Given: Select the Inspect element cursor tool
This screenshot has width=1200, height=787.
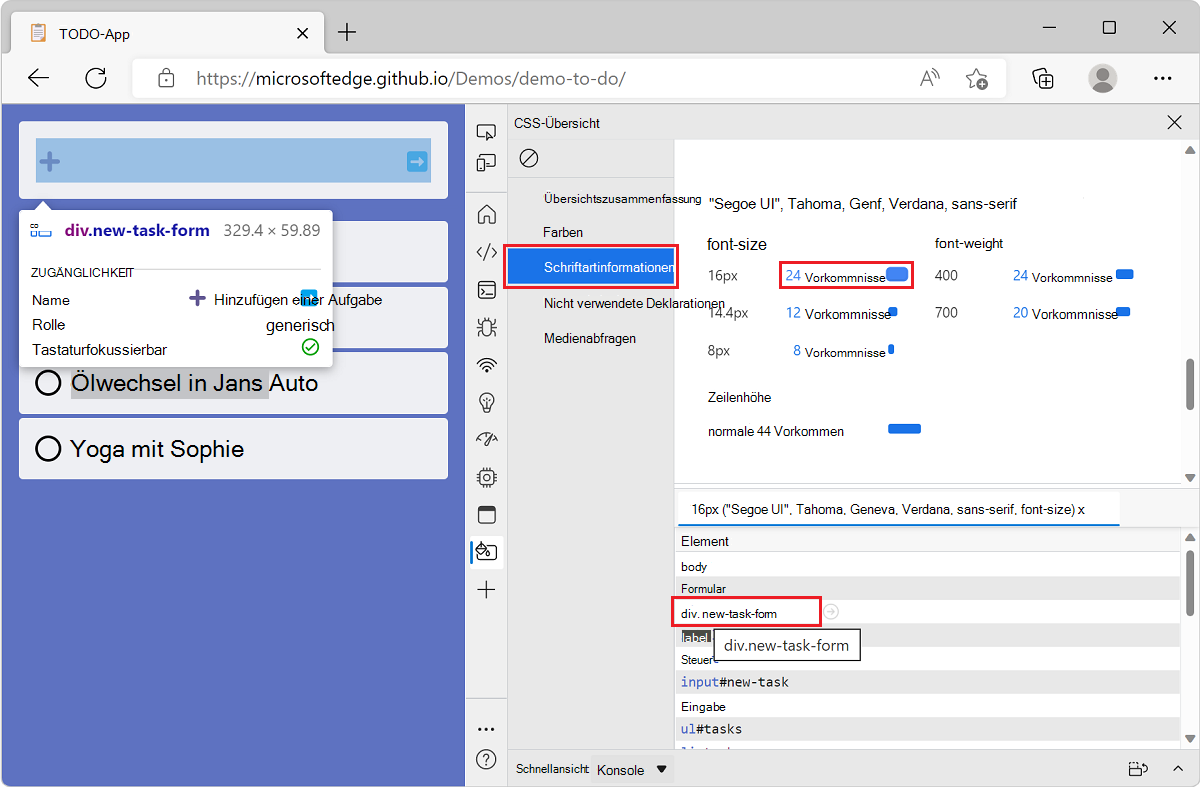Looking at the screenshot, I should pyautogui.click(x=486, y=131).
